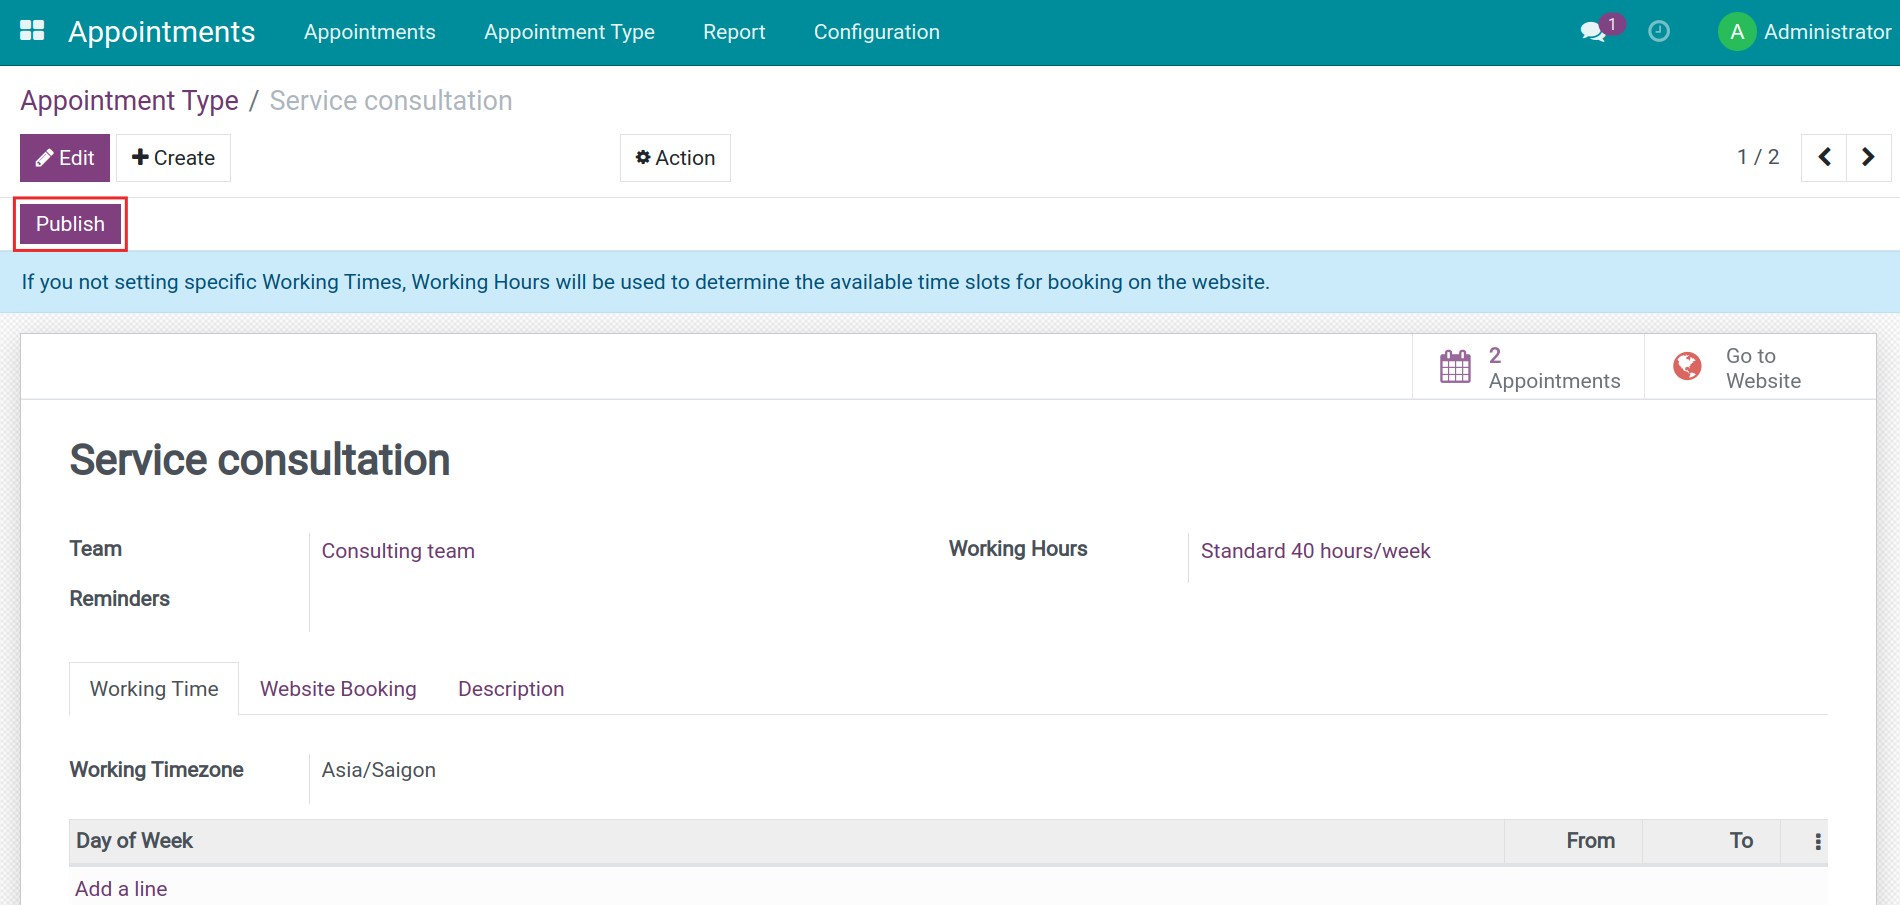Switch to the Website Booking tab
The height and width of the screenshot is (905, 1900).
337,688
